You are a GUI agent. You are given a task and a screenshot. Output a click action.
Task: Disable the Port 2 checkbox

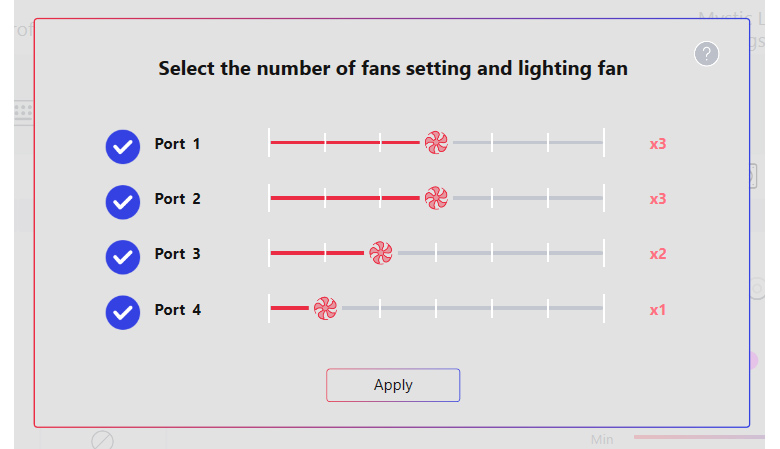(x=123, y=201)
